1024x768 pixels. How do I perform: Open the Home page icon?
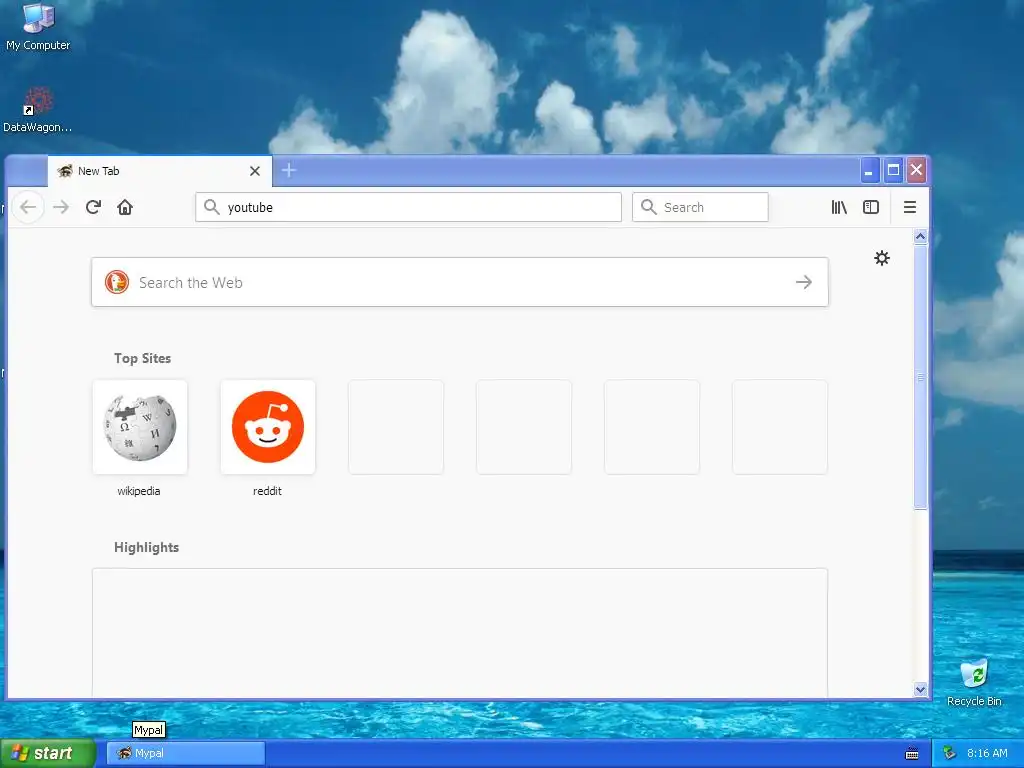coord(125,207)
